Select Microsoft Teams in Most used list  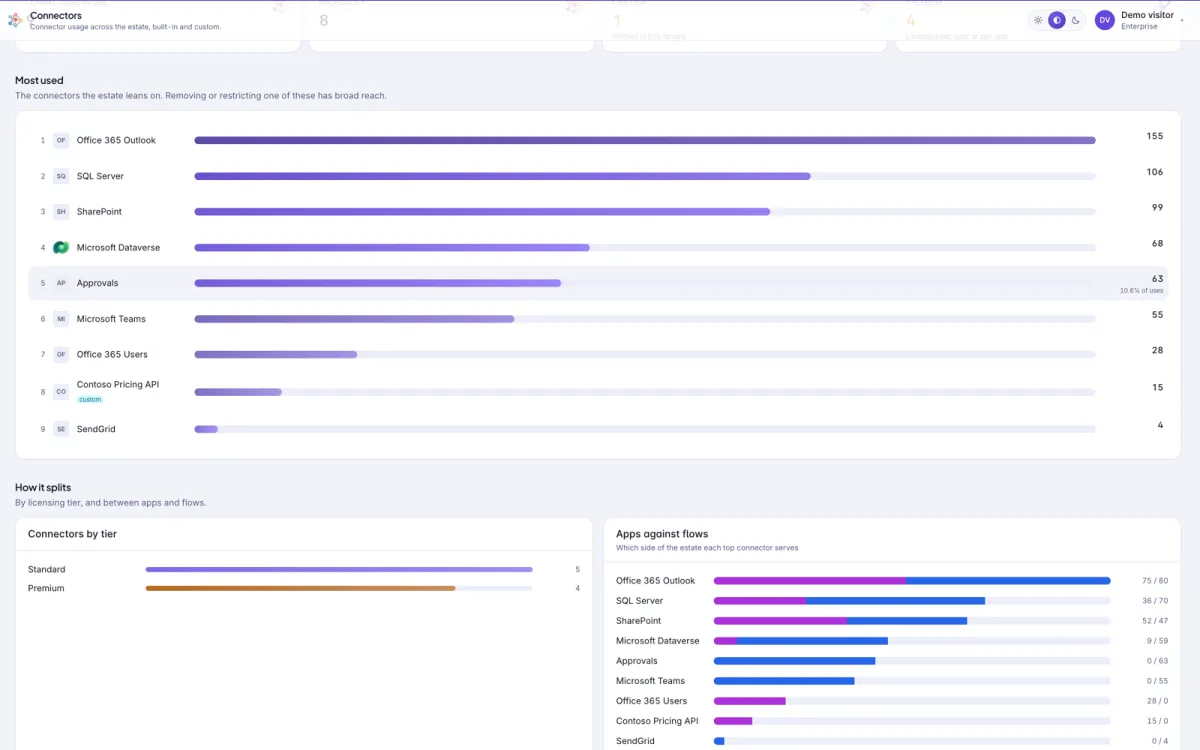click(111, 319)
